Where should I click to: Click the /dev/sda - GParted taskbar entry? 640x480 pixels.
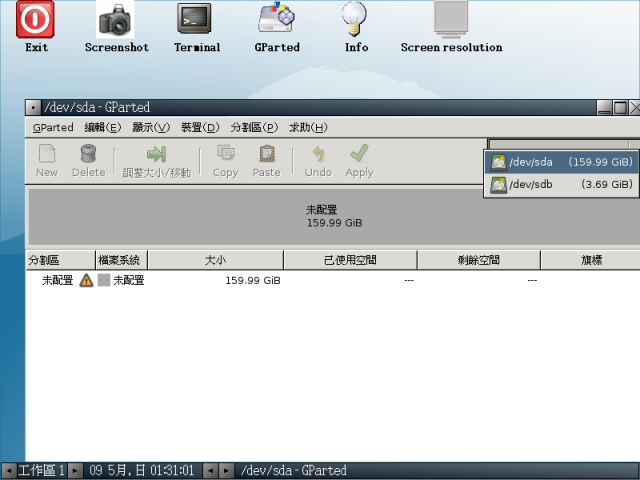click(293, 471)
